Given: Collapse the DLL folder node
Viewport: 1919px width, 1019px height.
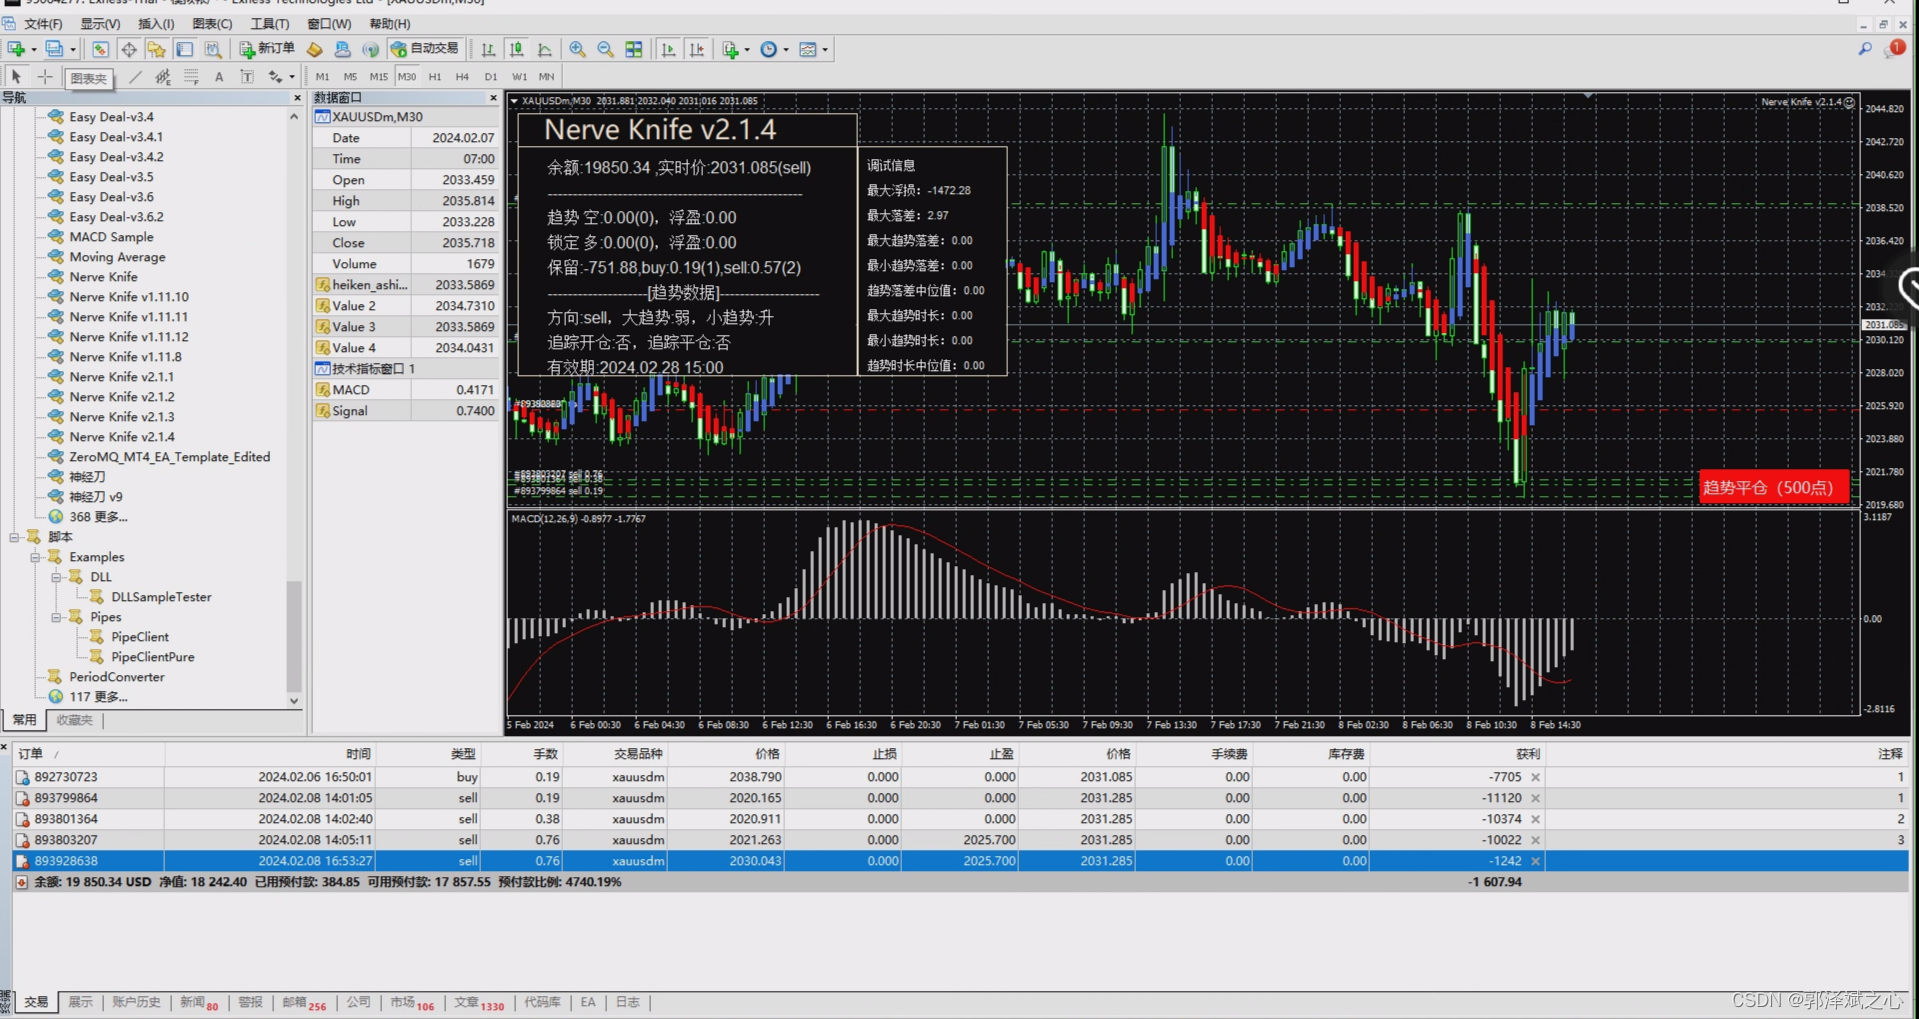Looking at the screenshot, I should click(x=56, y=577).
